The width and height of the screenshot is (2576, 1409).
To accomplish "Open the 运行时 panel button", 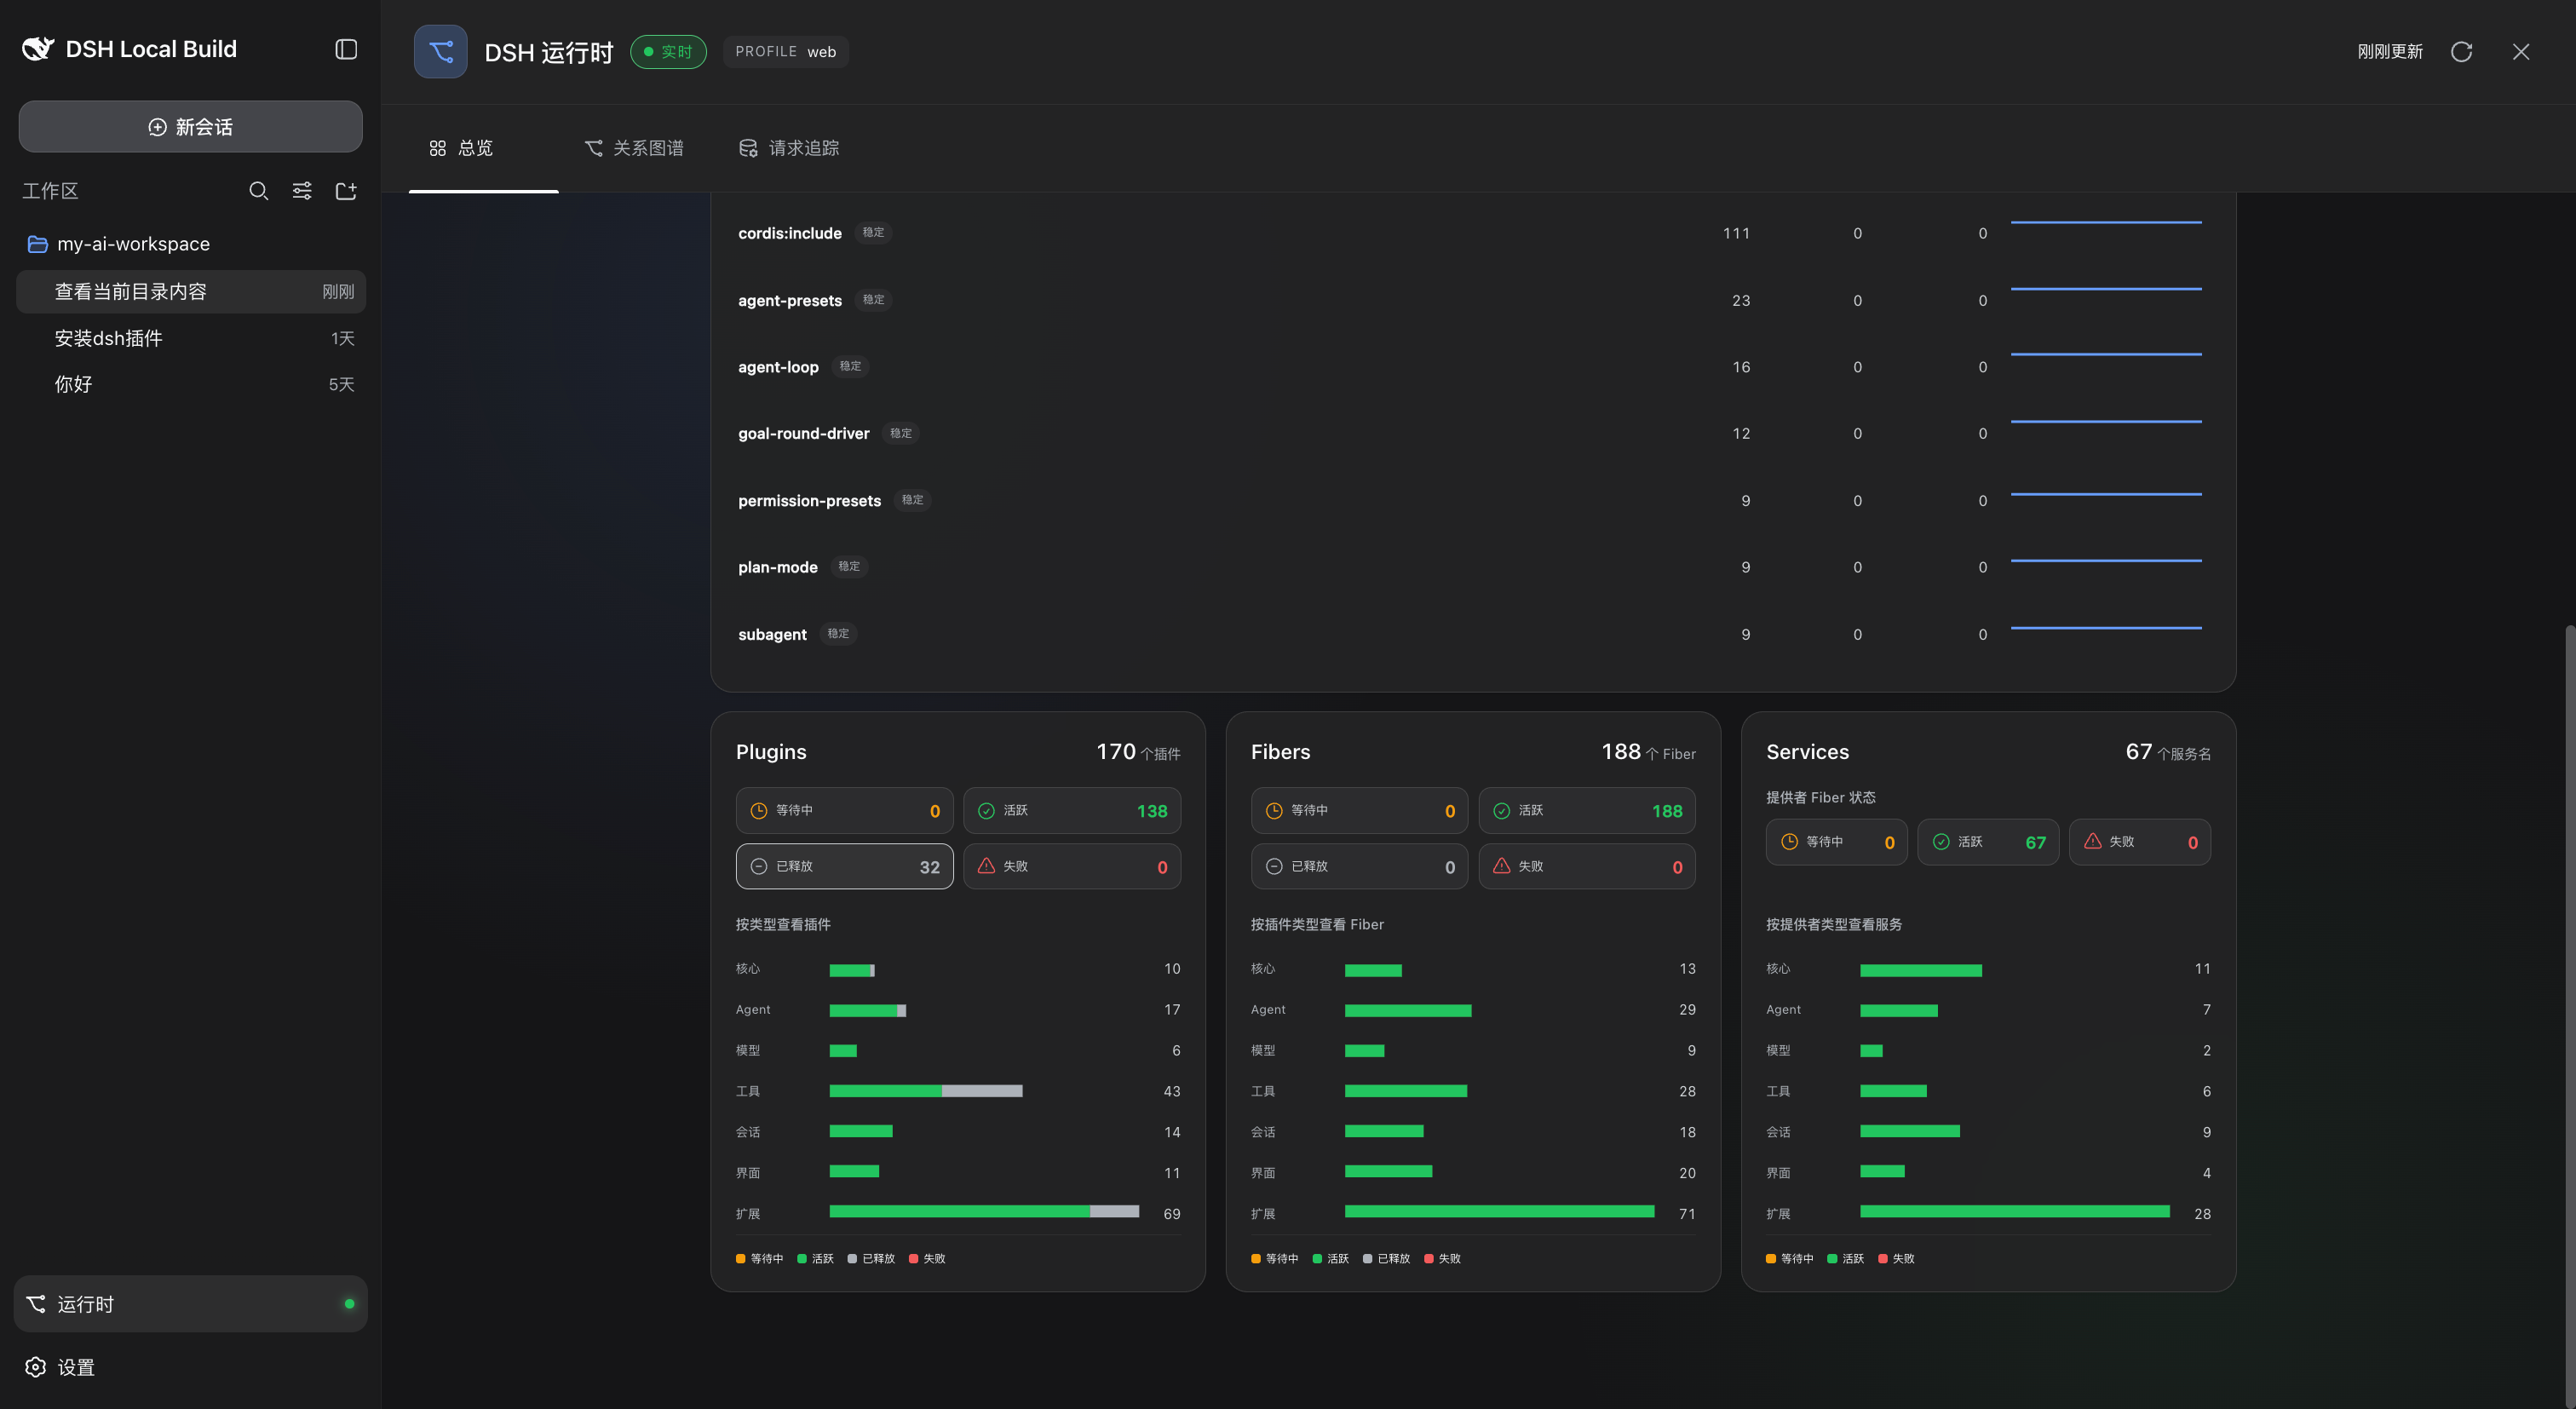I will pyautogui.click(x=190, y=1304).
